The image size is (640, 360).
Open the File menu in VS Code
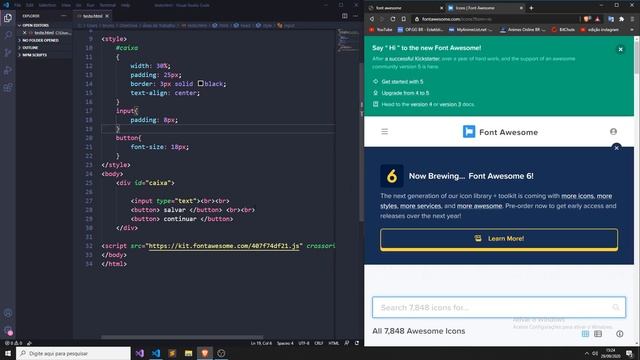(18, 5)
